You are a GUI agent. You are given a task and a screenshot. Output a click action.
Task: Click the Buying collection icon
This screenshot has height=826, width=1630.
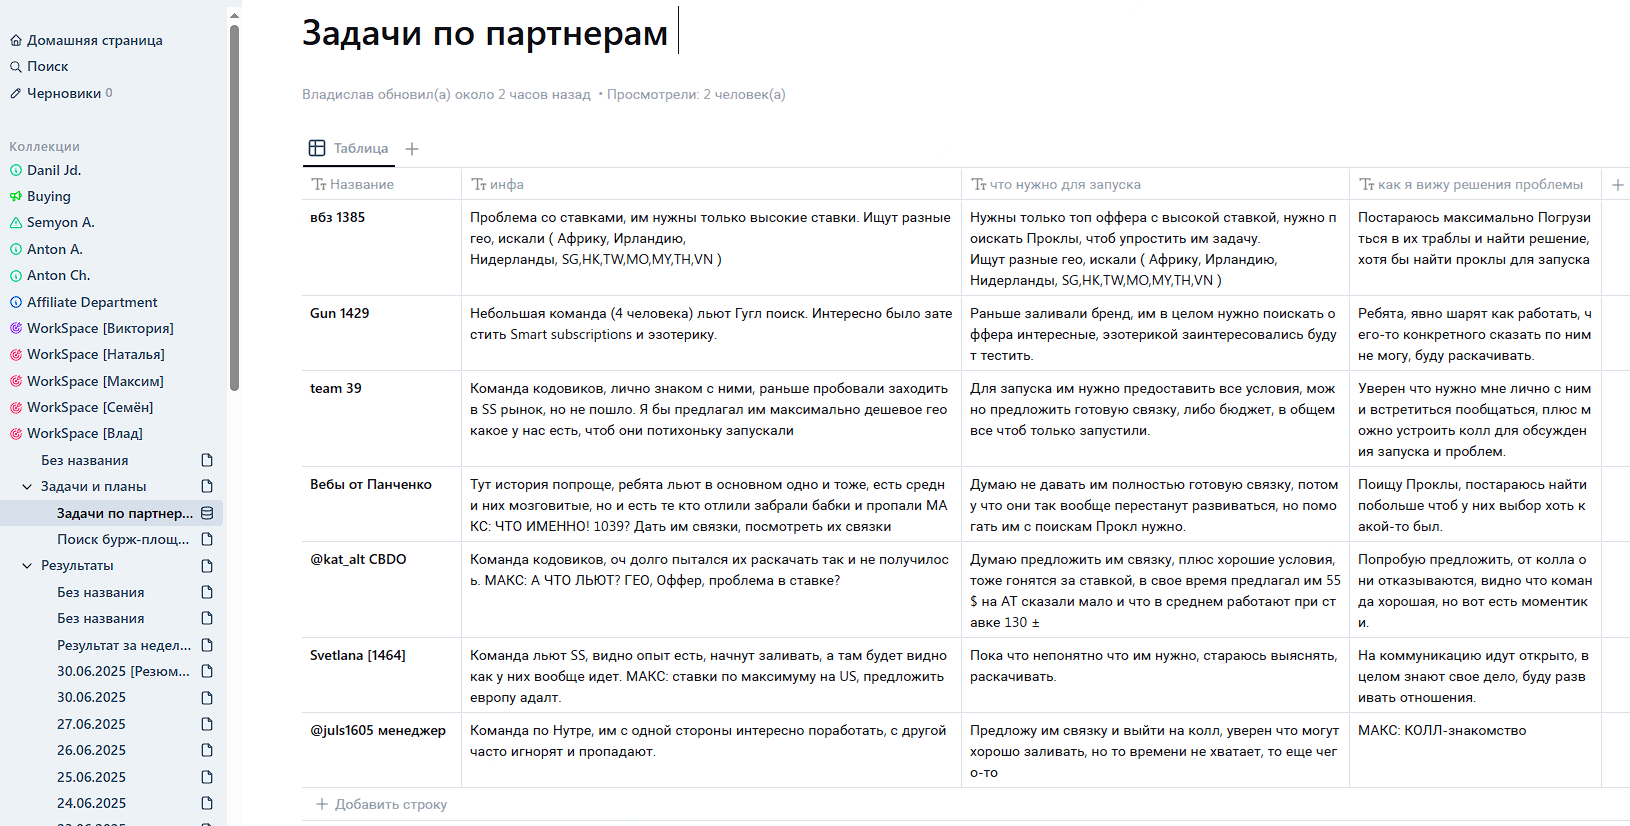(16, 196)
